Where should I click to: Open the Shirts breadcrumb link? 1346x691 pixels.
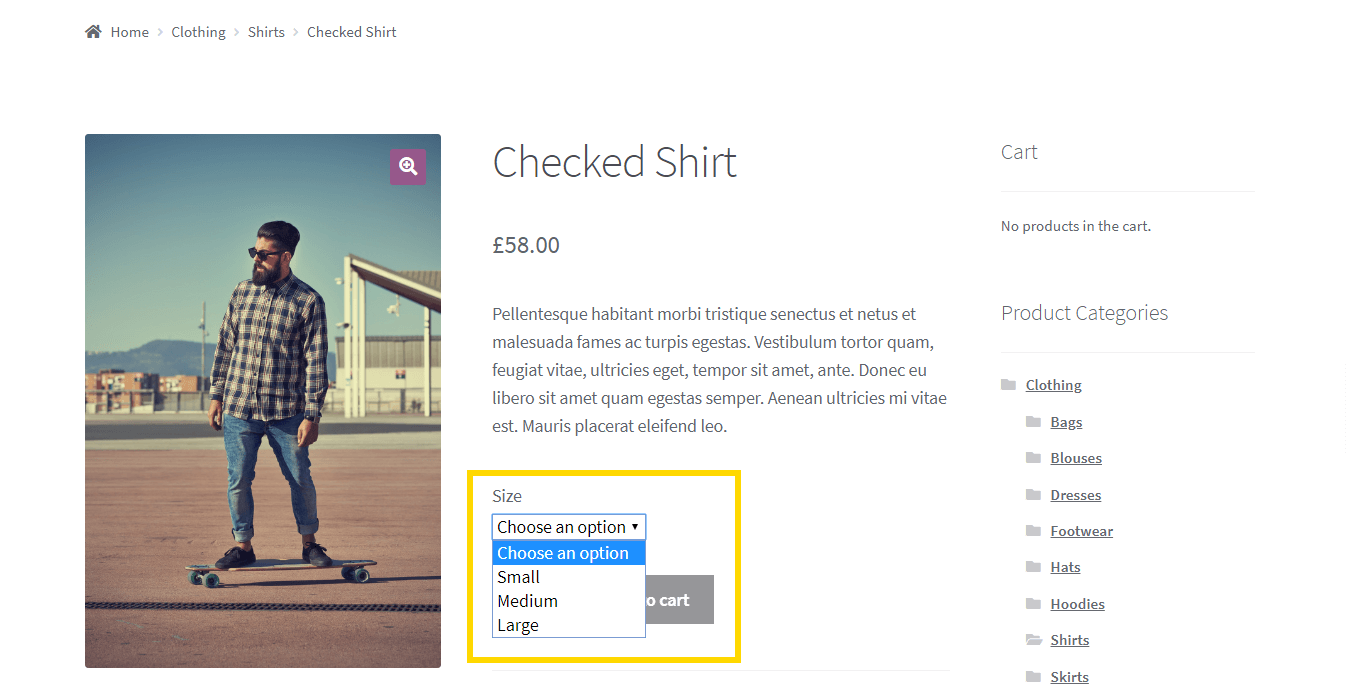pyautogui.click(x=266, y=31)
